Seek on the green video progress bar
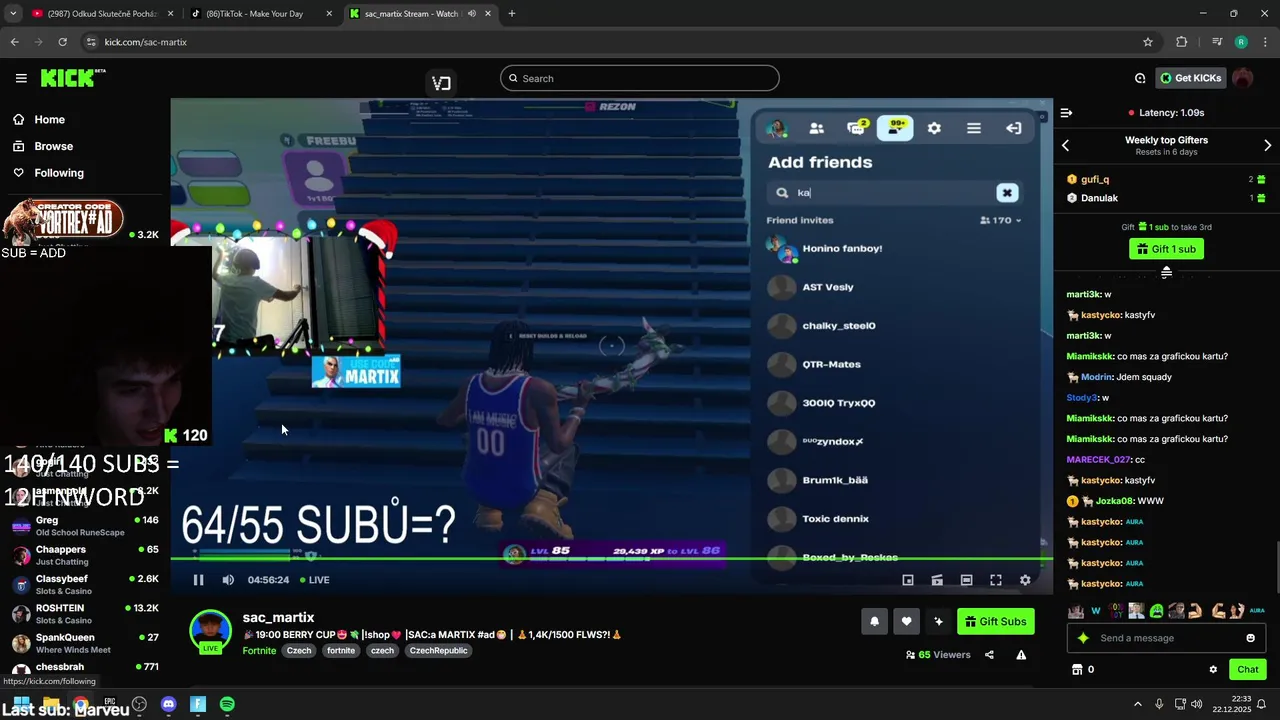 click(611, 558)
